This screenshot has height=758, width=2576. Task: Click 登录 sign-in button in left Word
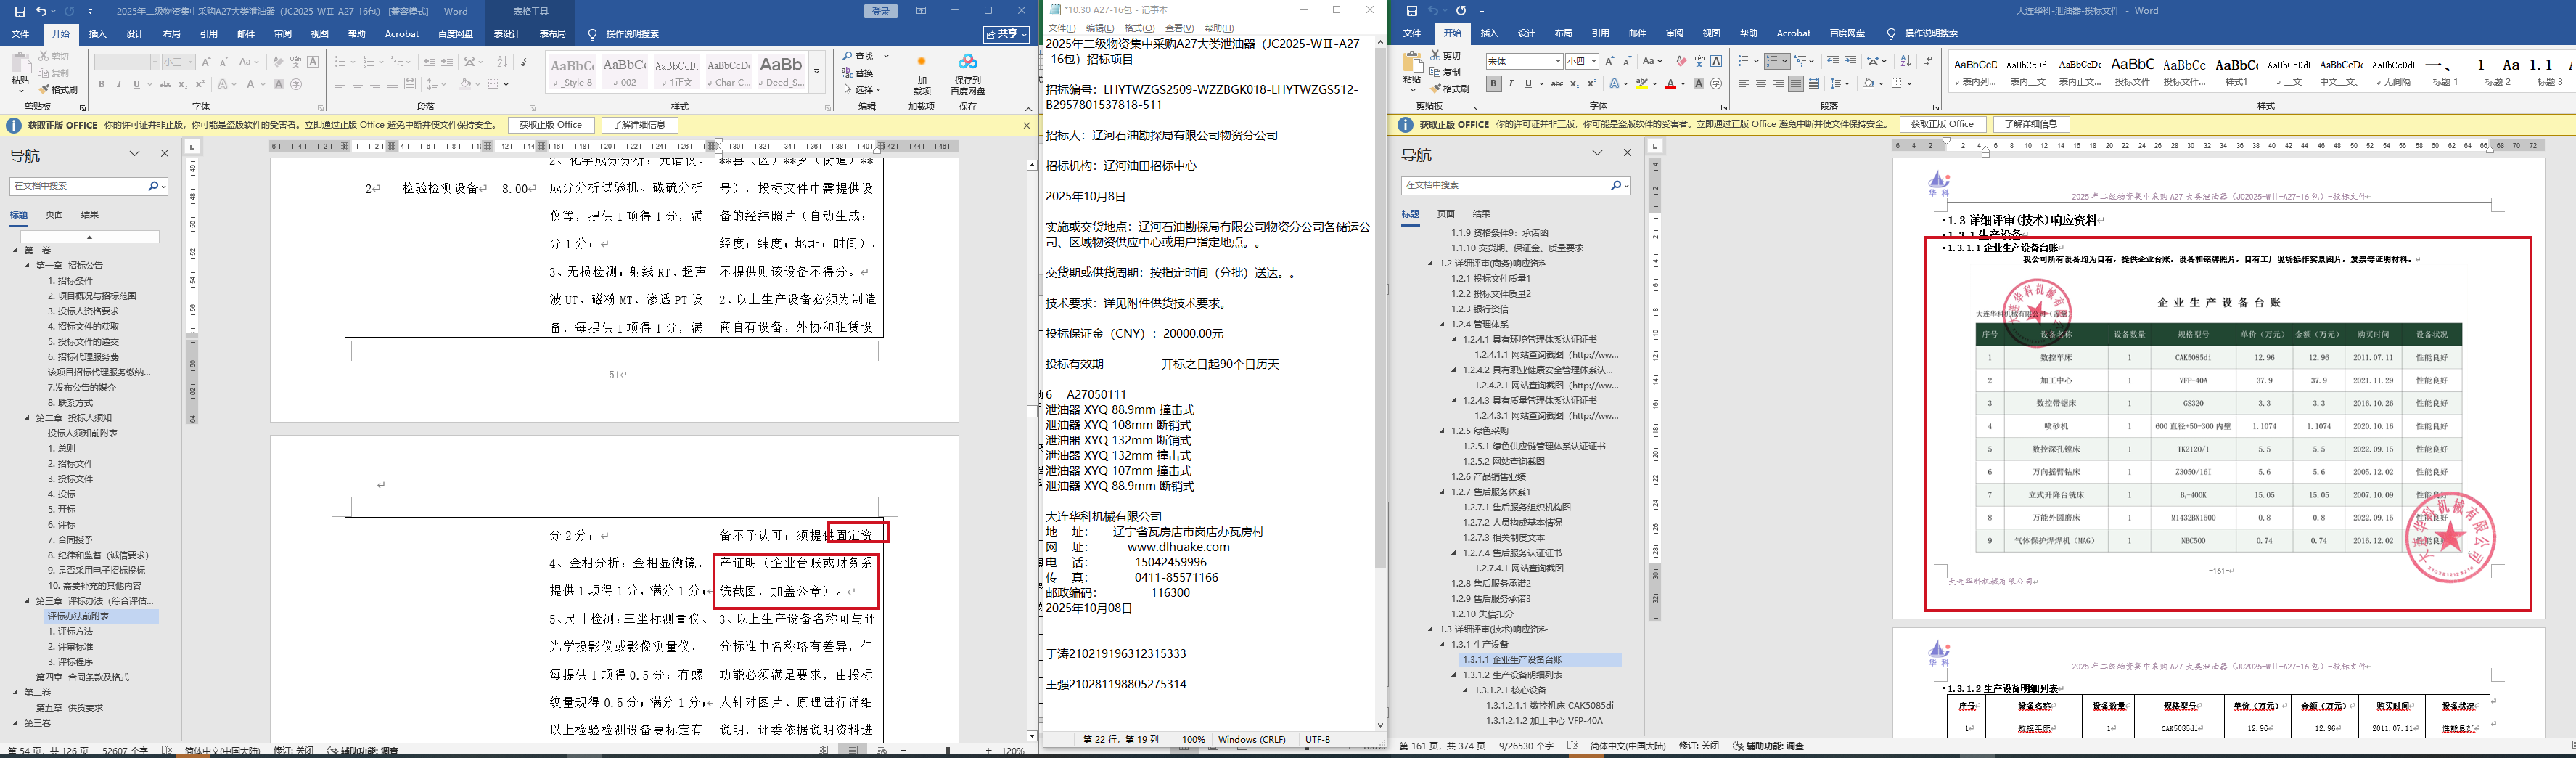[x=881, y=11]
